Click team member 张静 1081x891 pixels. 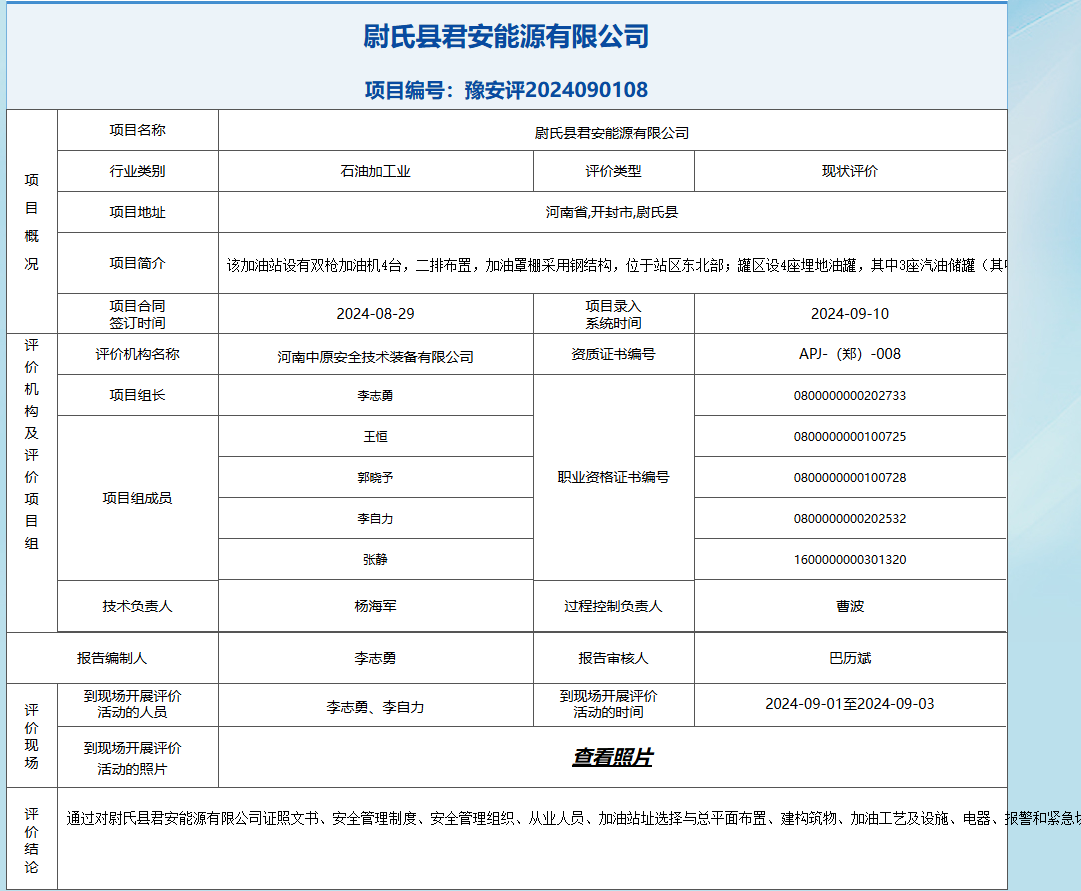376,559
